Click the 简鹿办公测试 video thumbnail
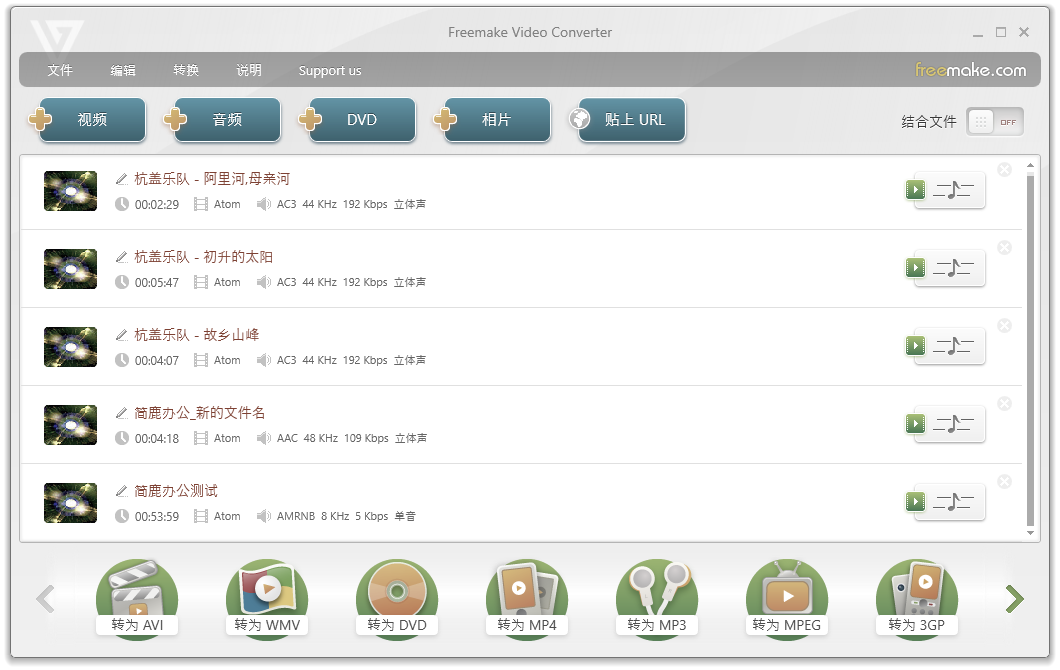Viewport: 1060px width, 670px height. click(69, 502)
